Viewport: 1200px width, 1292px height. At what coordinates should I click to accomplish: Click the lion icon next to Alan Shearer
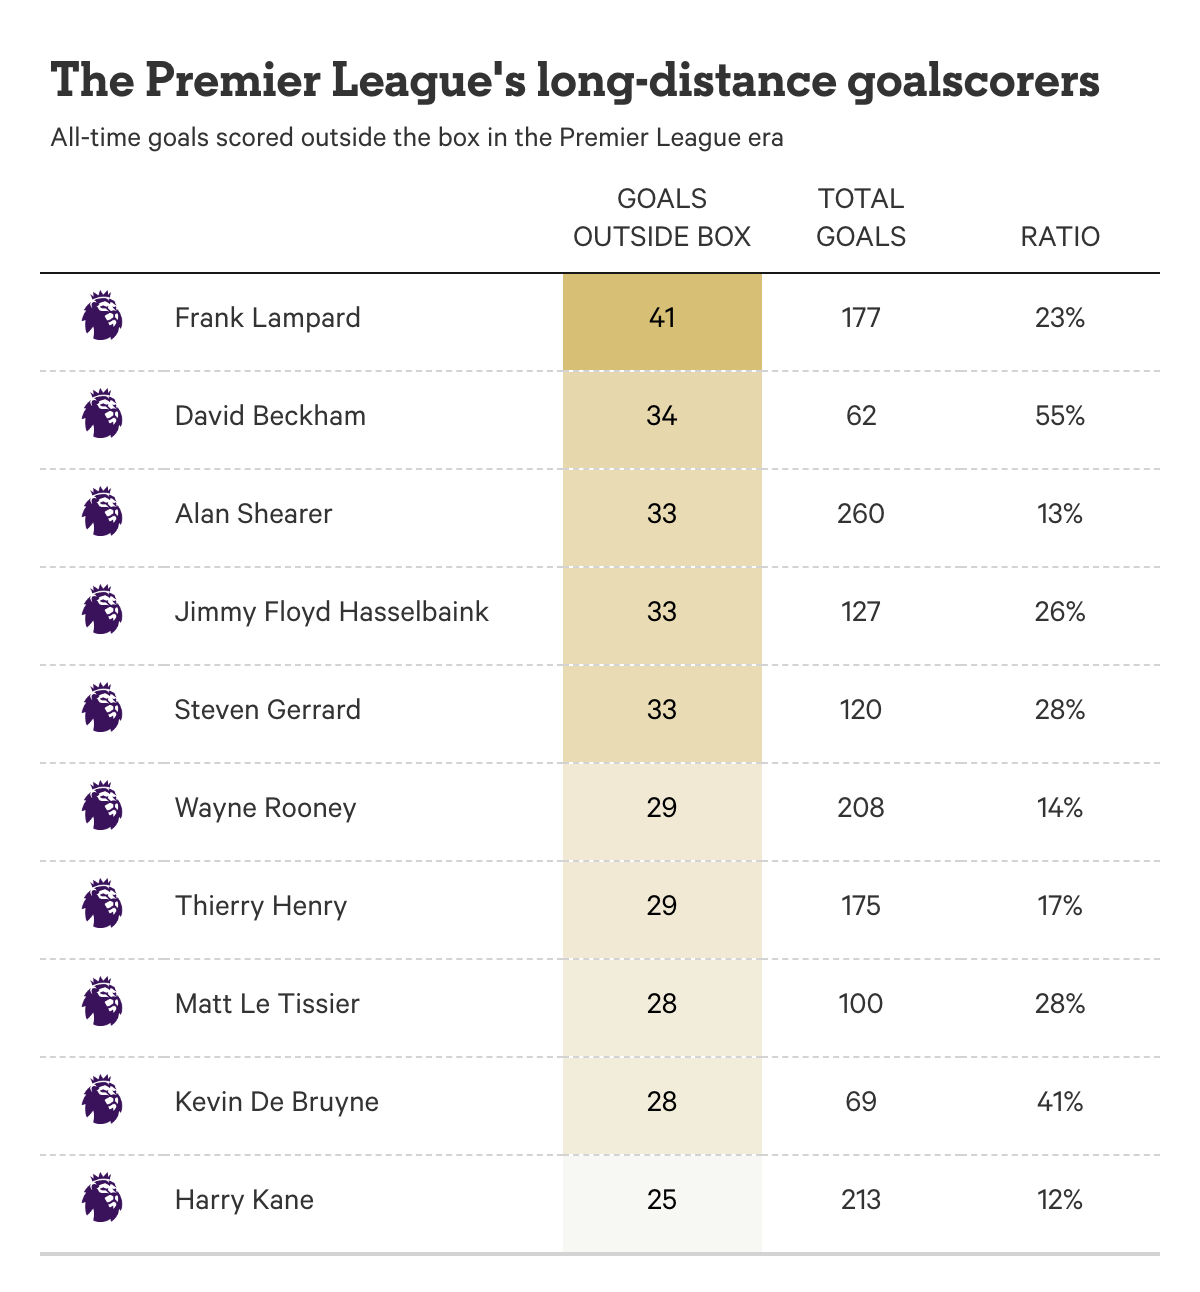[102, 512]
